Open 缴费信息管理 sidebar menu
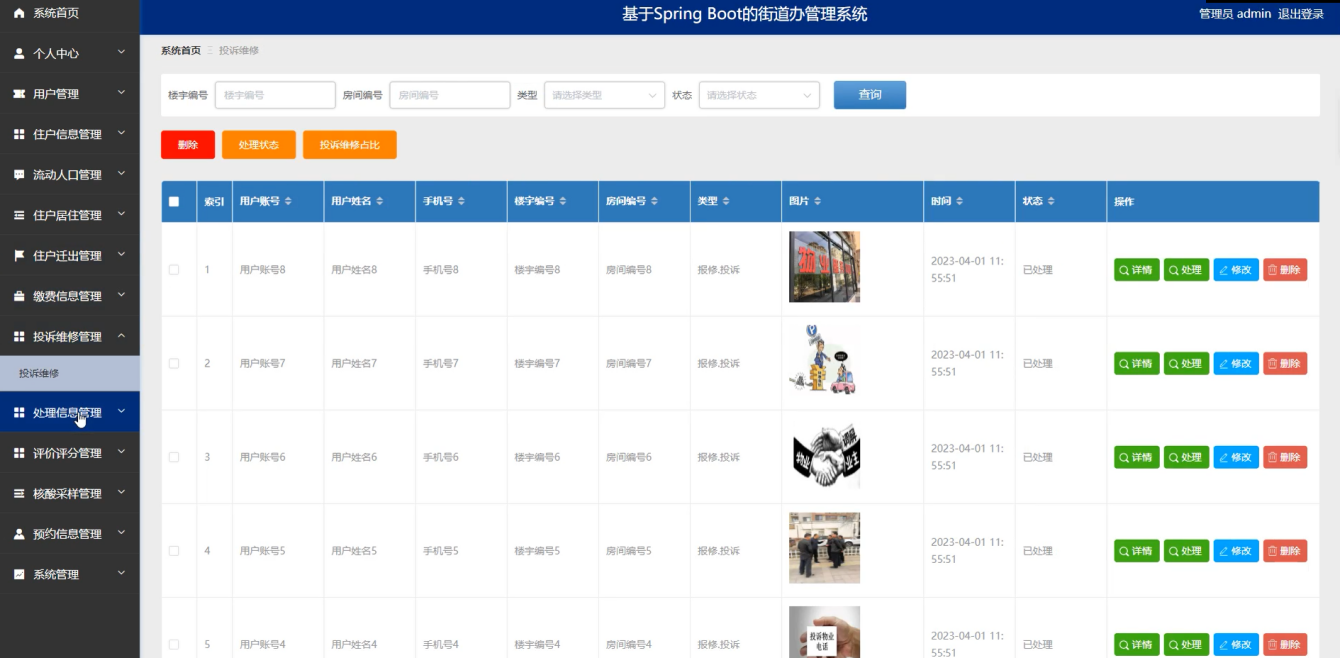Viewport: 1340px width, 658px height. pos(70,296)
